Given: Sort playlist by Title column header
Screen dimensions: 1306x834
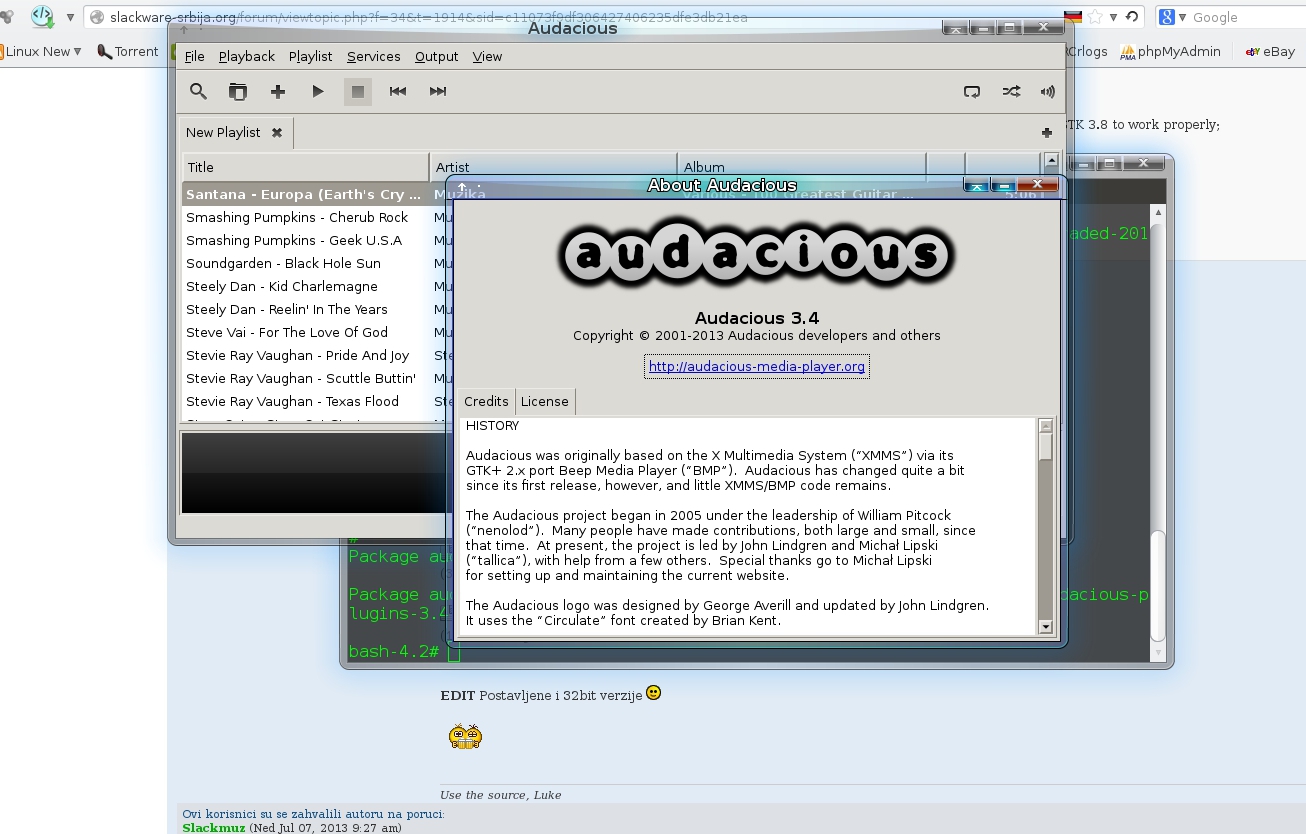Looking at the screenshot, I should pos(305,167).
